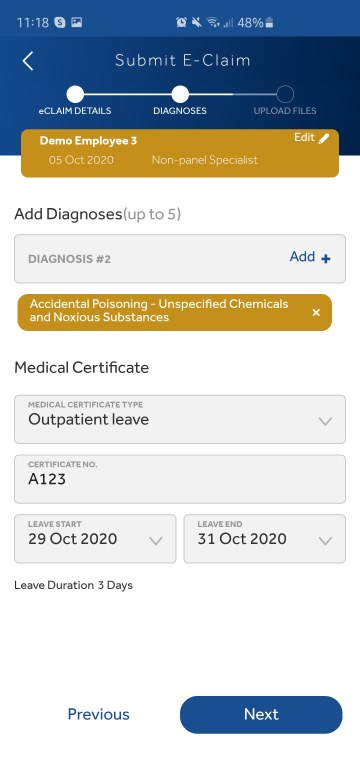360x760 pixels.
Task: Expand the Leave End date dropdown
Action: tap(265, 538)
